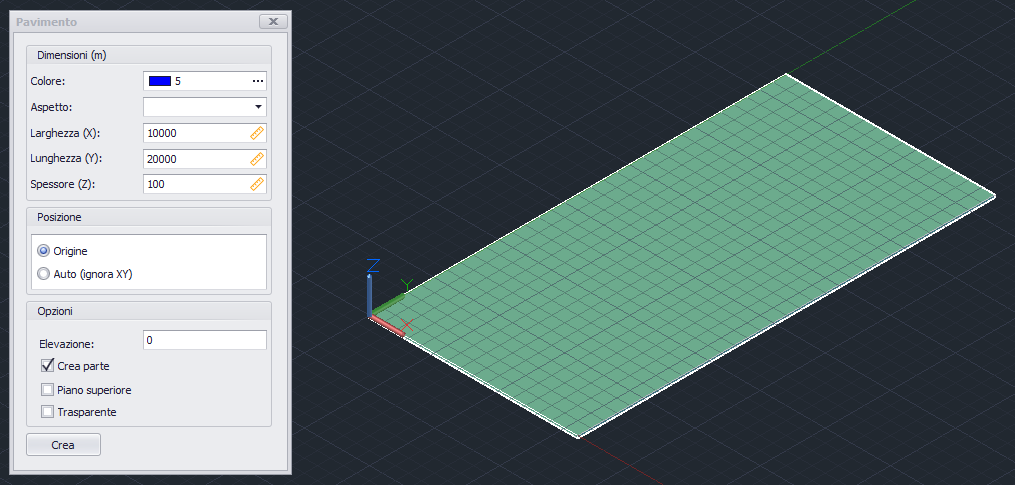The height and width of the screenshot is (485, 1015).
Task: Pick Spessore (Z) using its ruler icon
Action: 256,184
